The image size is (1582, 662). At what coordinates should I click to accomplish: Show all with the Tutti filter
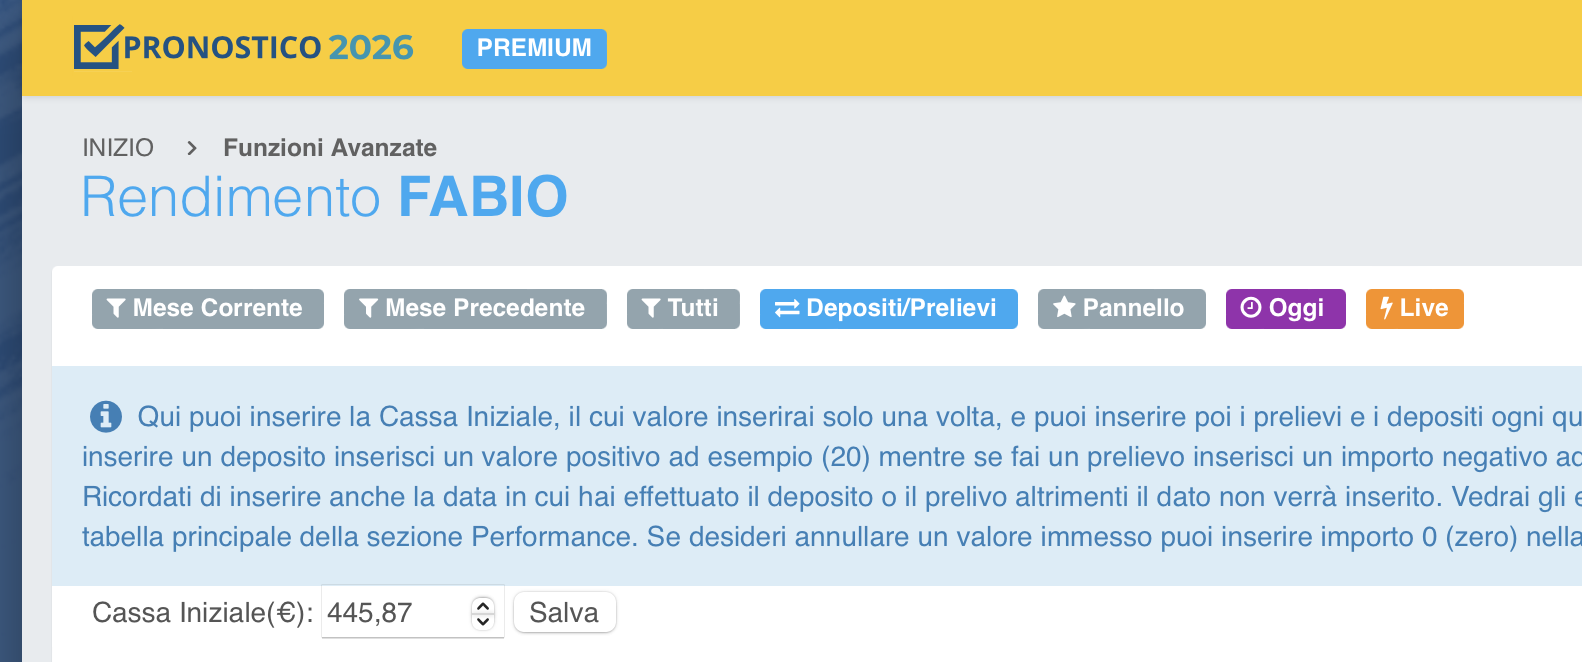click(x=683, y=308)
